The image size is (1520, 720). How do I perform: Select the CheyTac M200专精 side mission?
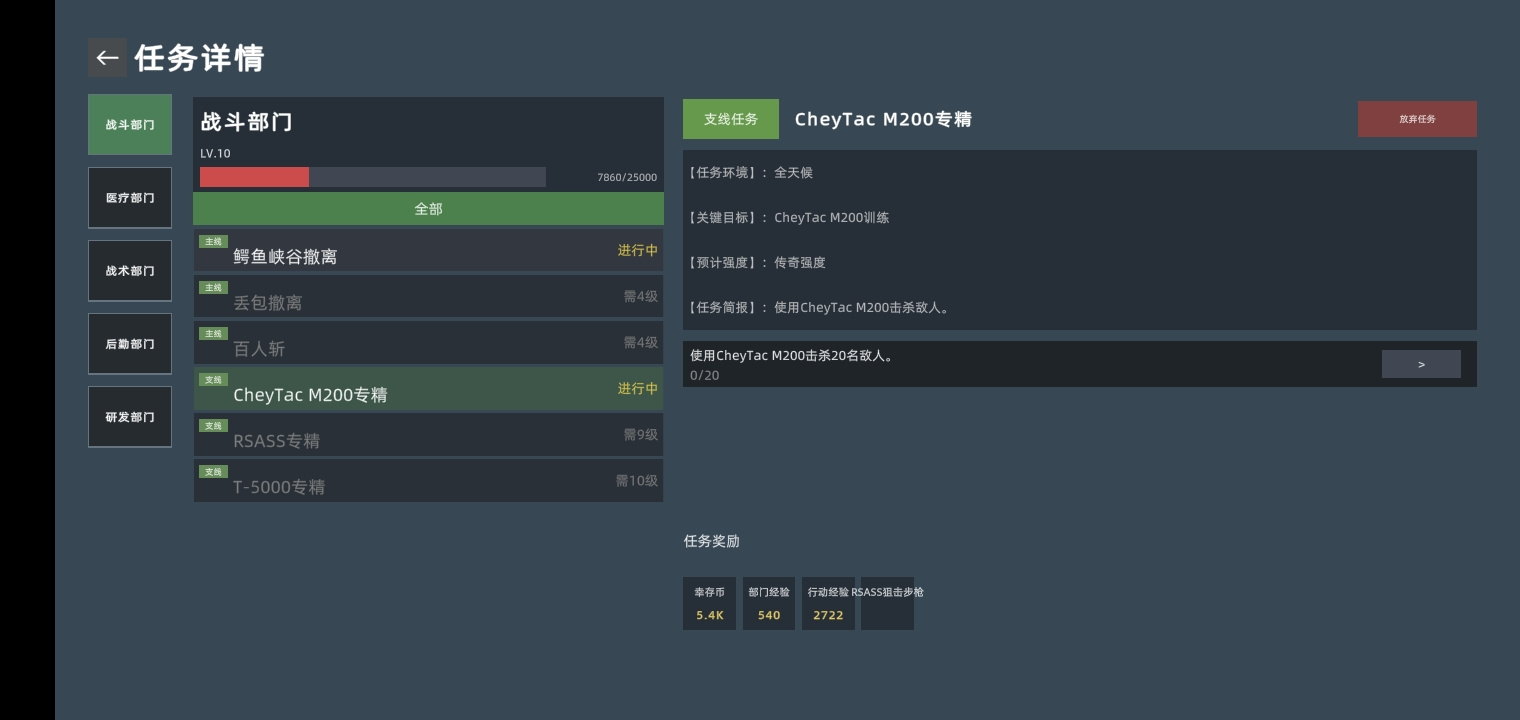tap(428, 388)
